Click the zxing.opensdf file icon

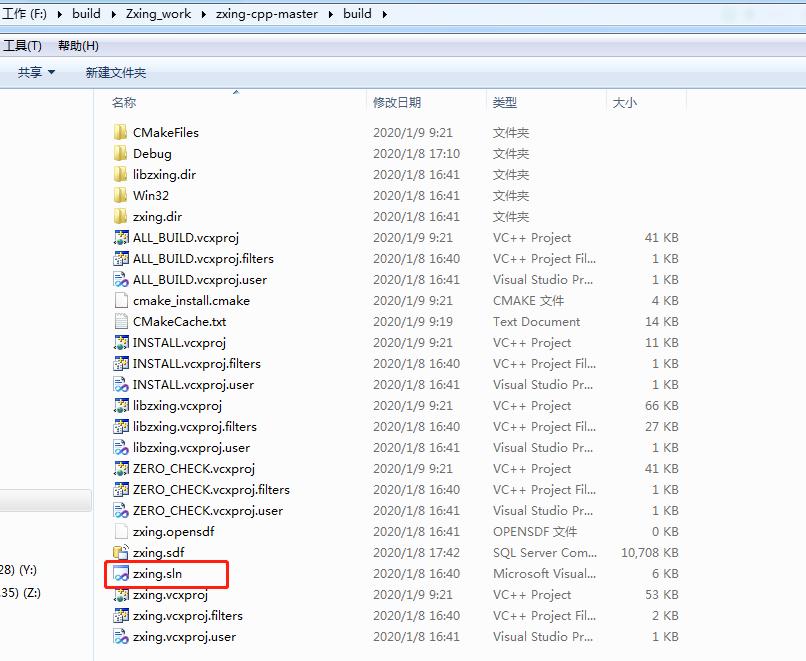[121, 532]
